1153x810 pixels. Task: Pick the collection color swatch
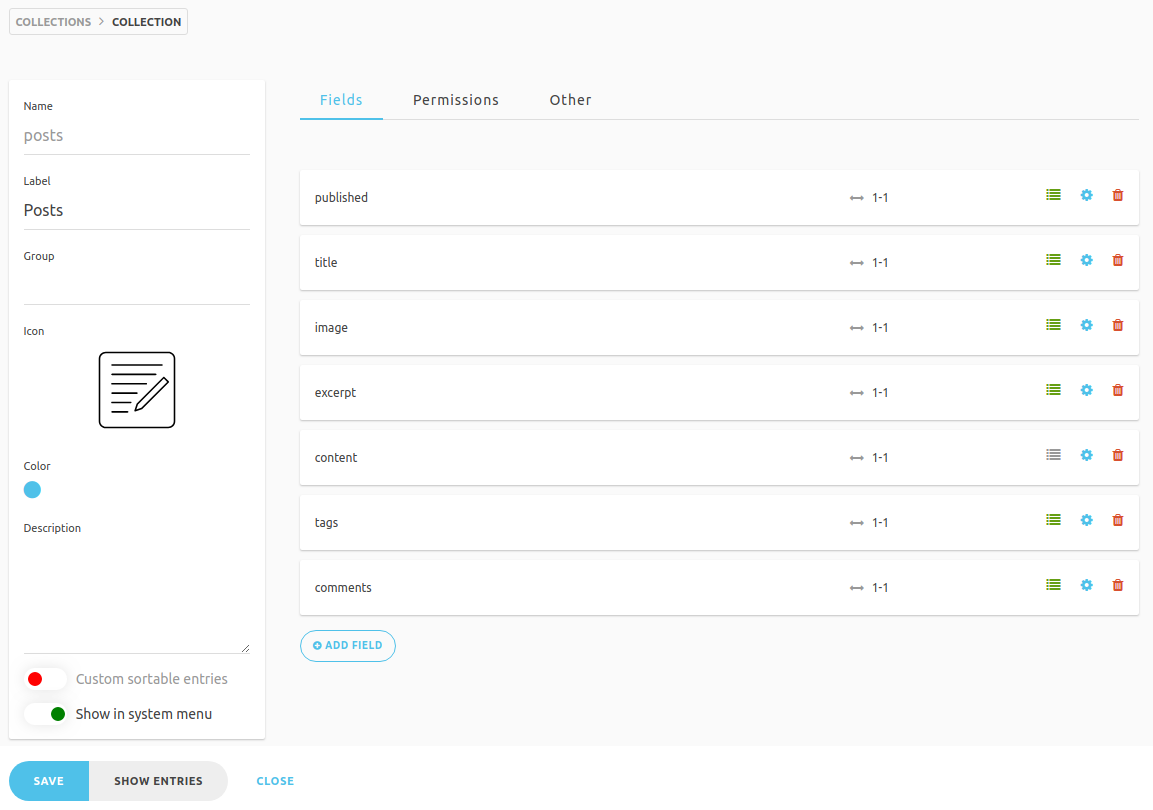coord(32,490)
